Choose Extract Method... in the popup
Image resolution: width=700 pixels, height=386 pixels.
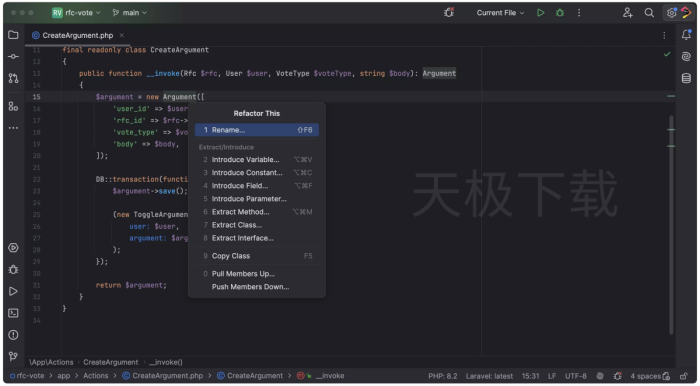pyautogui.click(x=257, y=212)
